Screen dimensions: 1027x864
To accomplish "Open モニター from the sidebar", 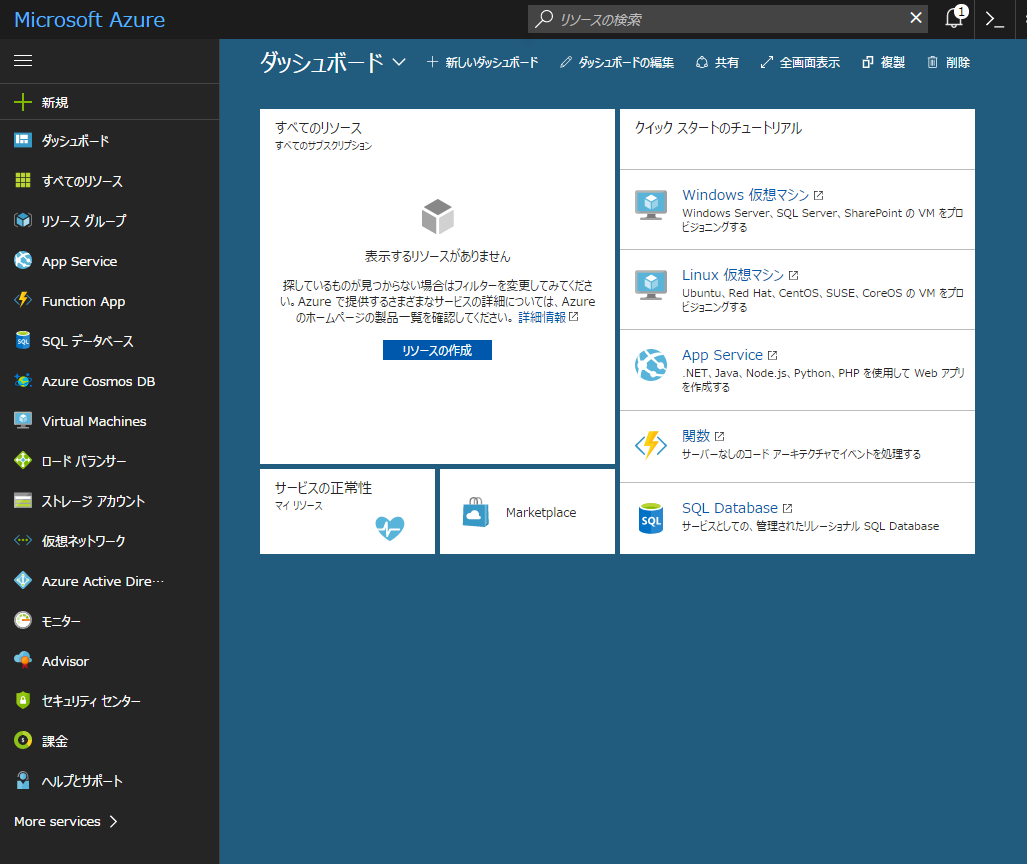I will (x=62, y=621).
